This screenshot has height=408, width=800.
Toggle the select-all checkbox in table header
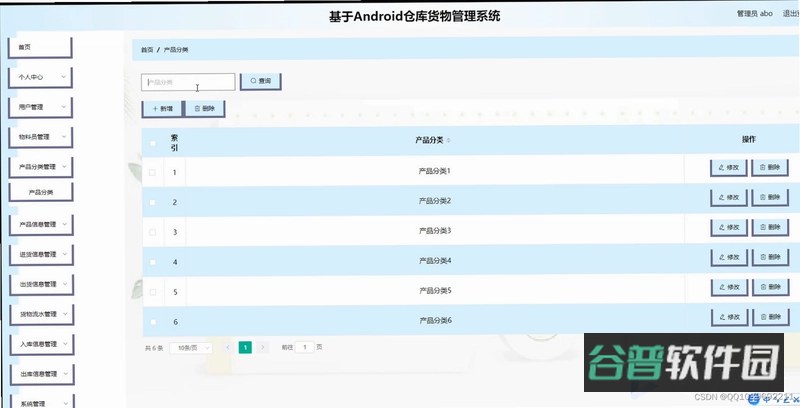[x=152, y=143]
